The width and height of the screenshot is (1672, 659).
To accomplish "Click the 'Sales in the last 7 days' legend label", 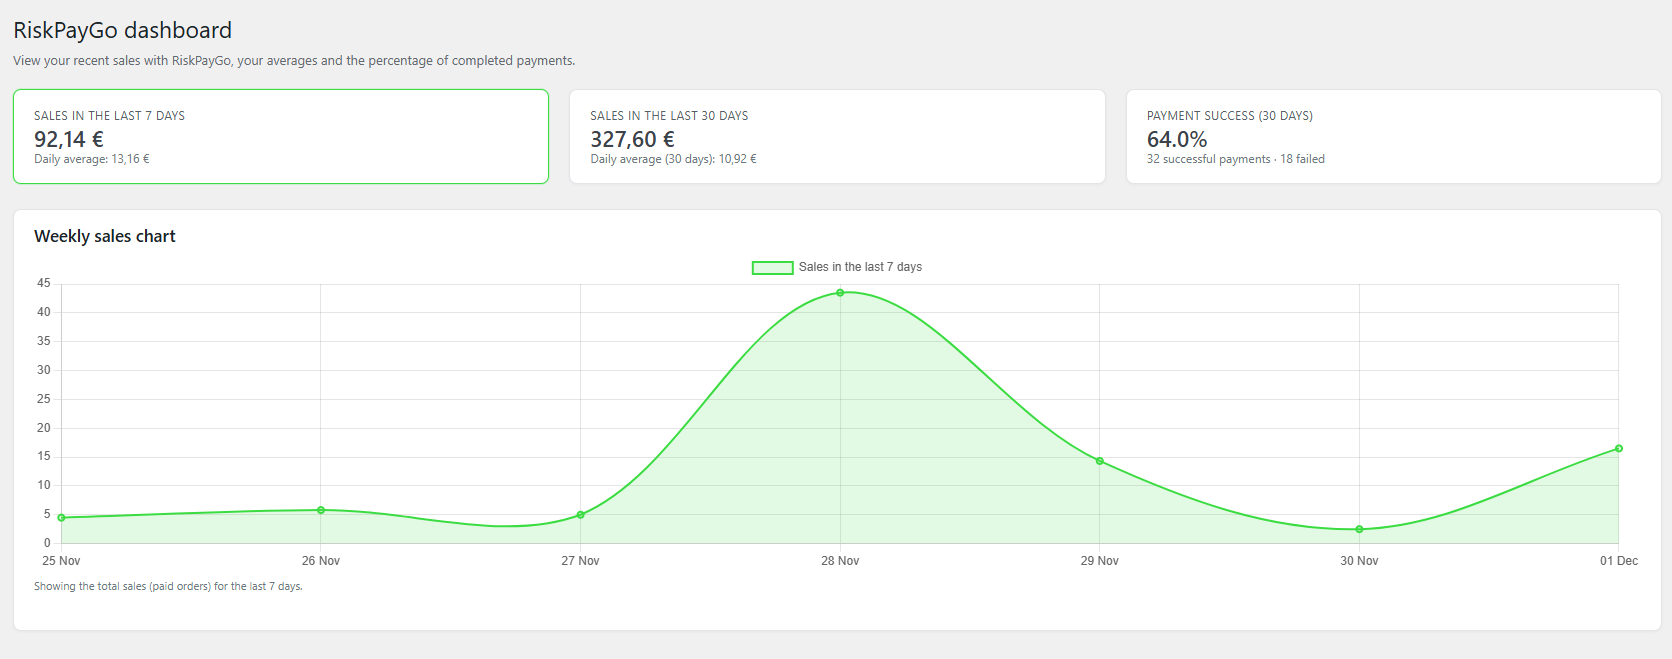I will pyautogui.click(x=860, y=267).
